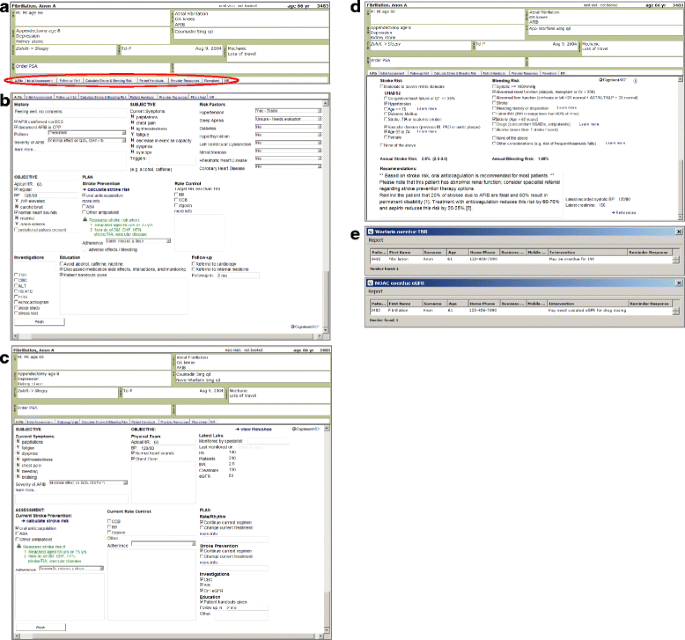The width and height of the screenshot is (685, 640).
Task: Click the vertical scrollbar of panel c form
Action: tap(327, 531)
